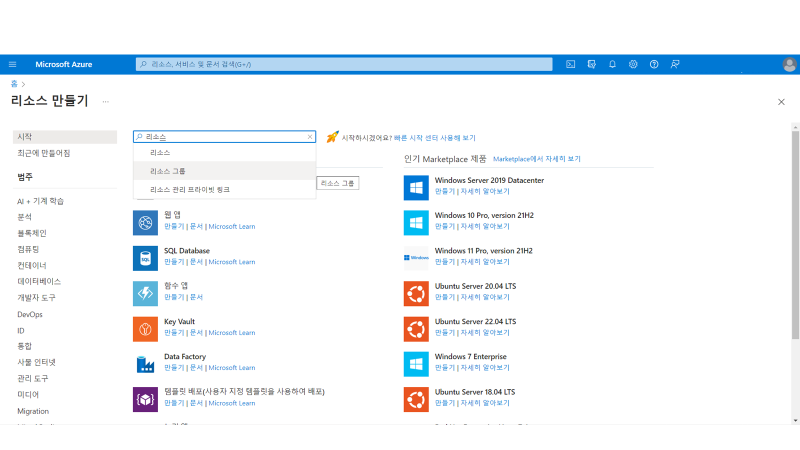Screen dimensions: 800x450
Task: Click the Windows 7 Enterprise icon
Action: point(416,364)
